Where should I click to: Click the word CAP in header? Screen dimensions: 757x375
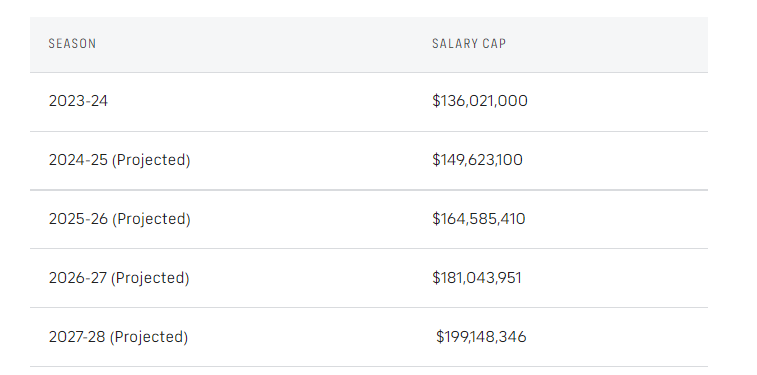point(494,43)
